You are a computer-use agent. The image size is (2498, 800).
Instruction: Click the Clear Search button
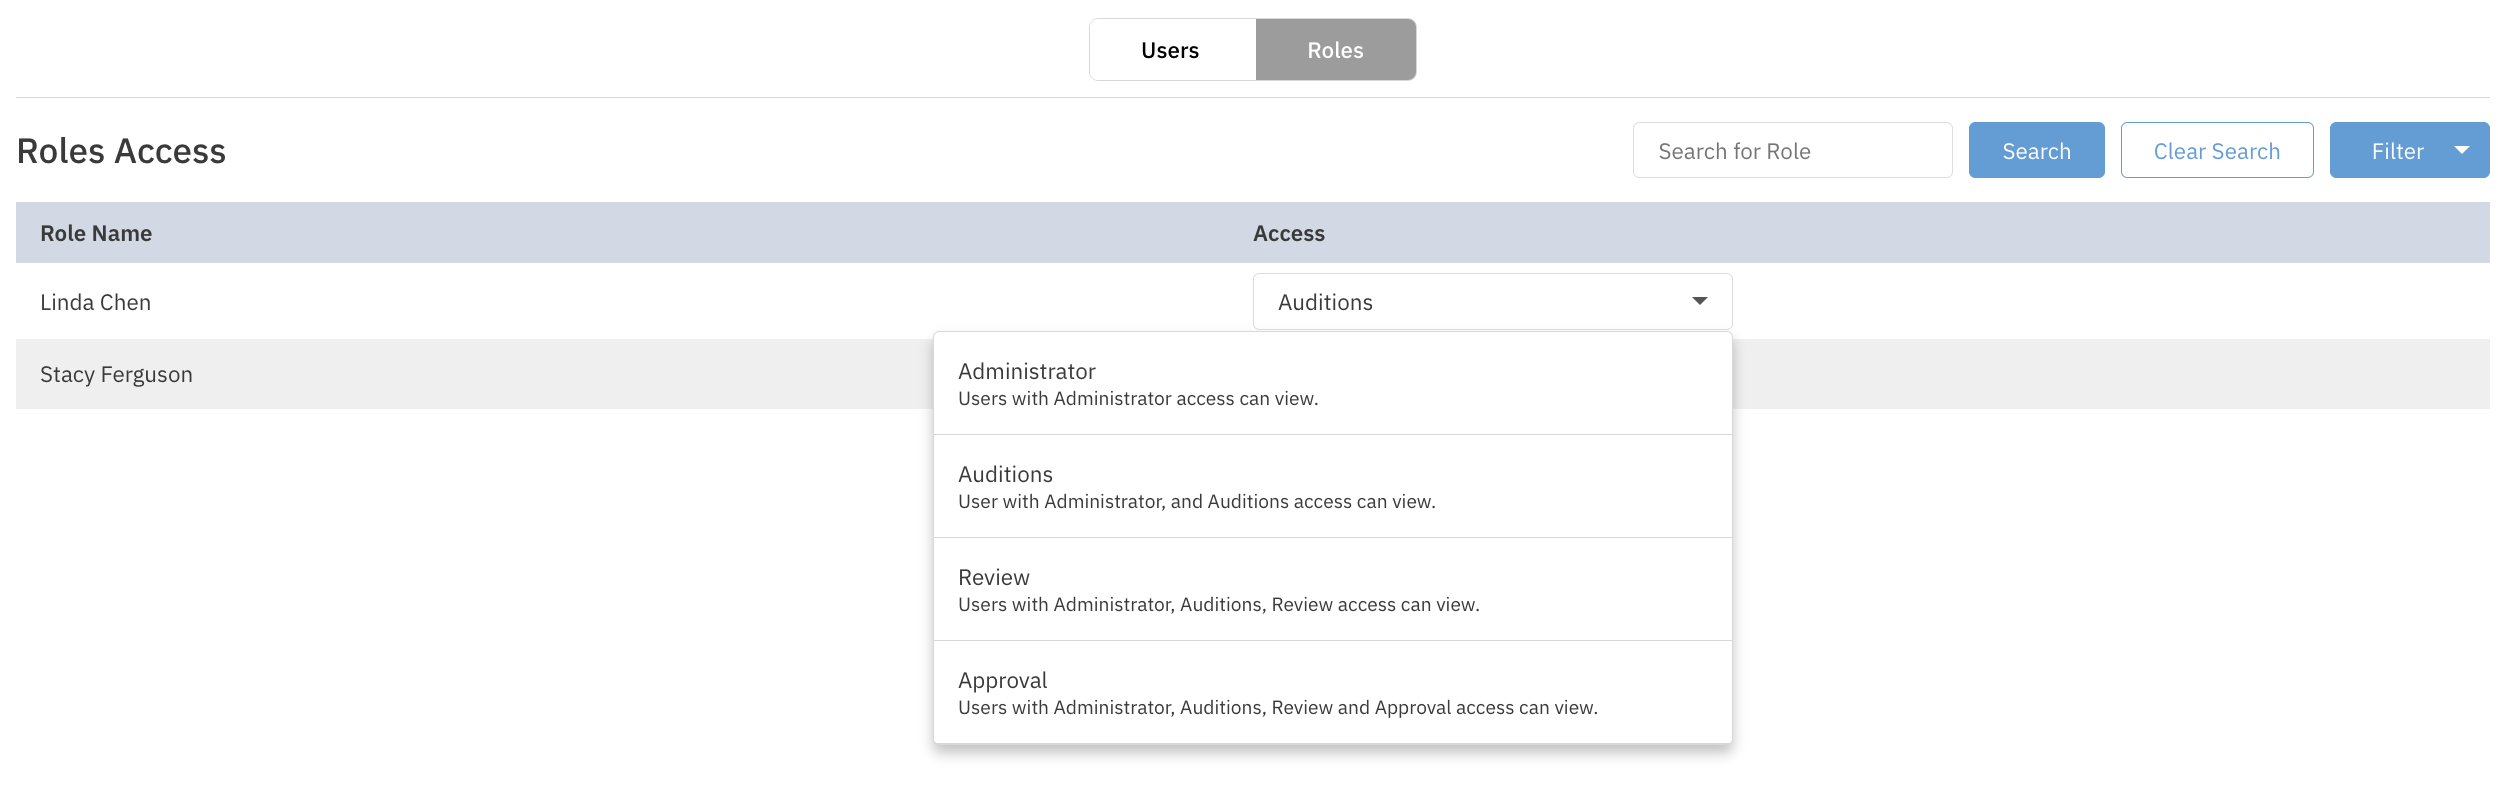(2216, 151)
